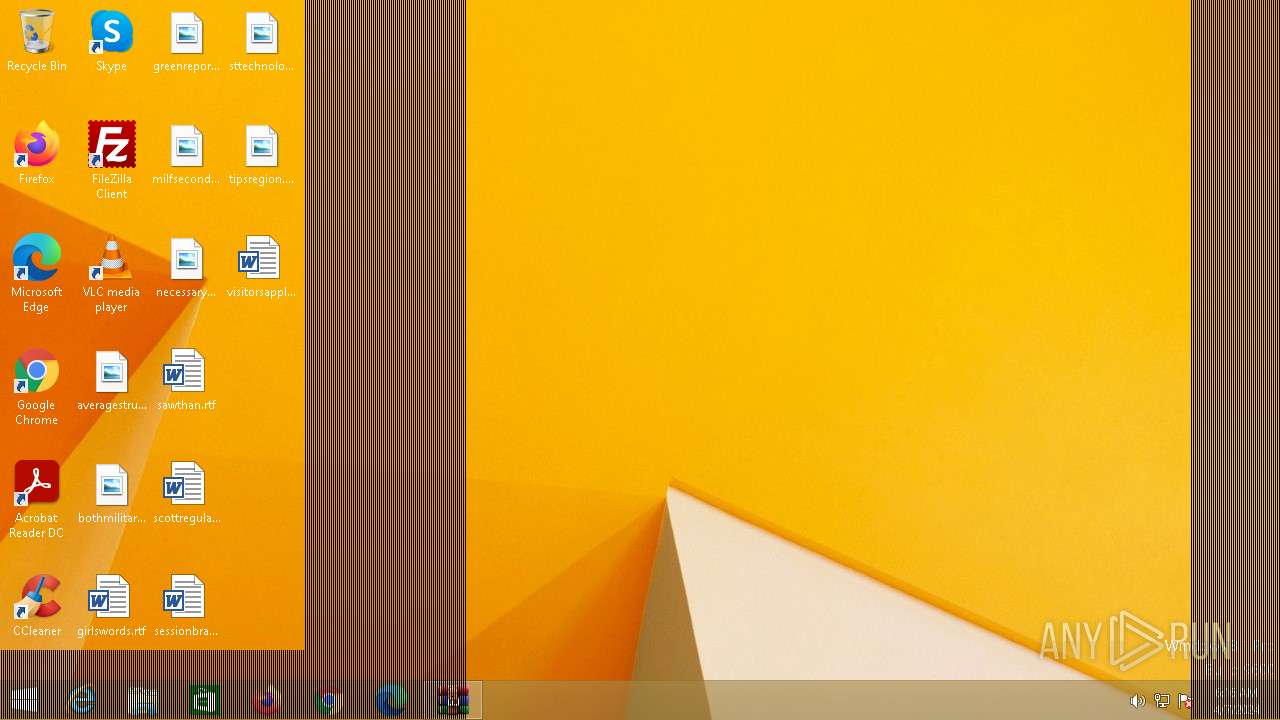Select the FileZilla Client desktop shortcut
This screenshot has width=1280, height=720.
pos(111,160)
